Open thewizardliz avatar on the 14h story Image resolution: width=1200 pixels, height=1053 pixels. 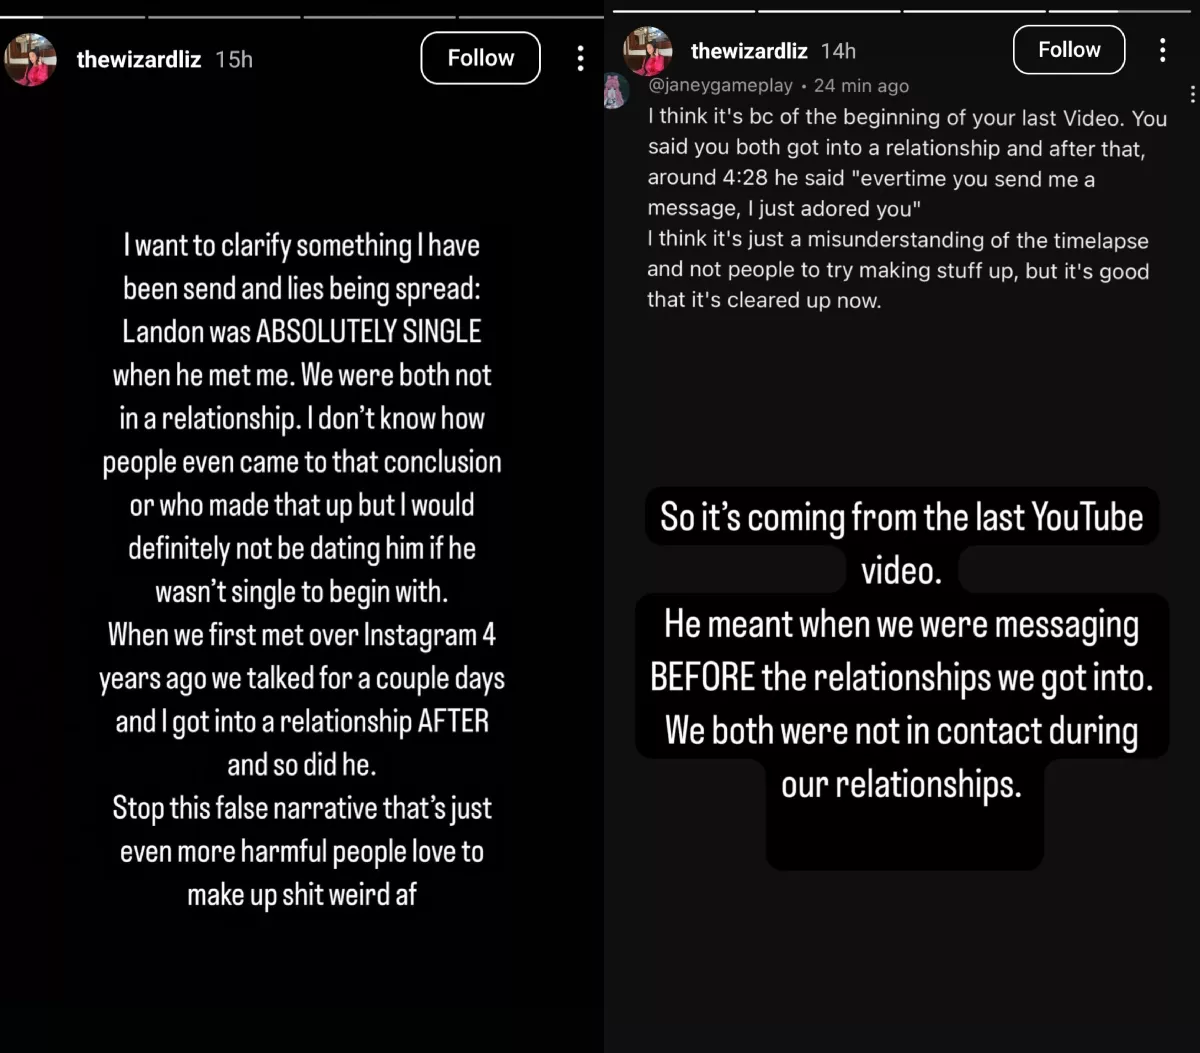click(648, 51)
